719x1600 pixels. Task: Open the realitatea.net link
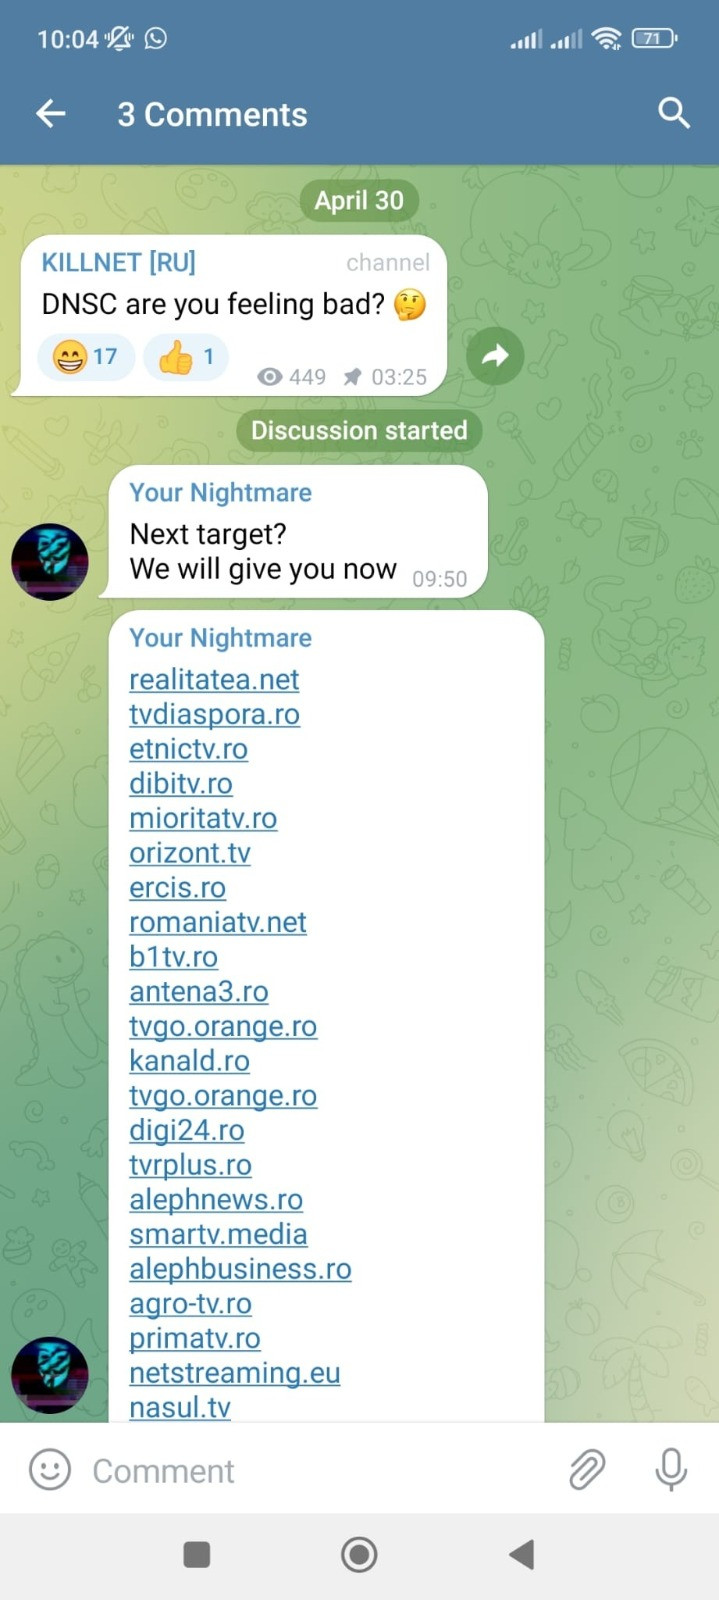point(214,680)
